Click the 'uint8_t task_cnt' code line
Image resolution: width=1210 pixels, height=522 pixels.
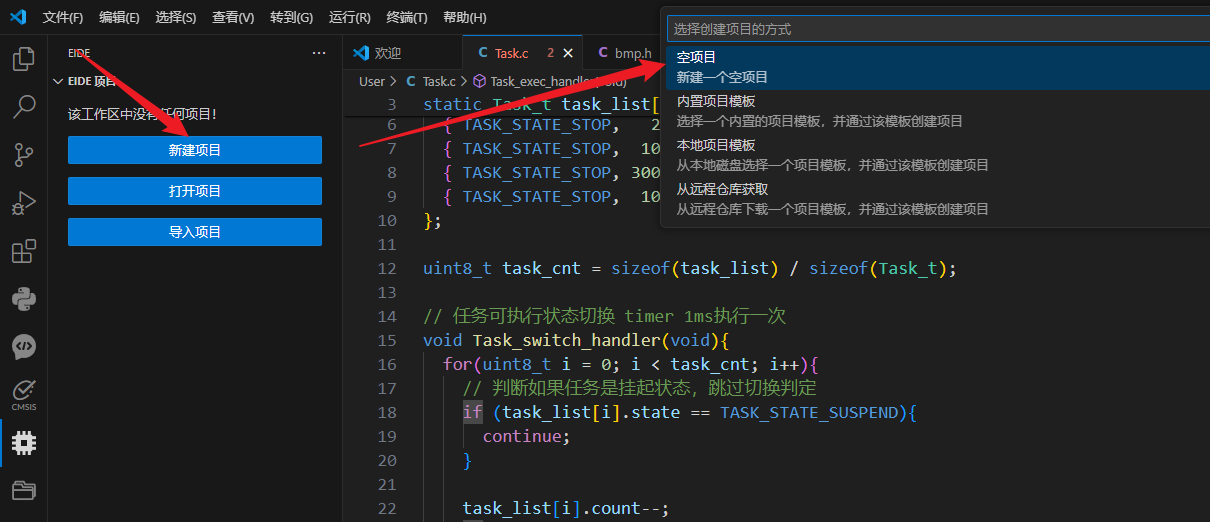690,269
